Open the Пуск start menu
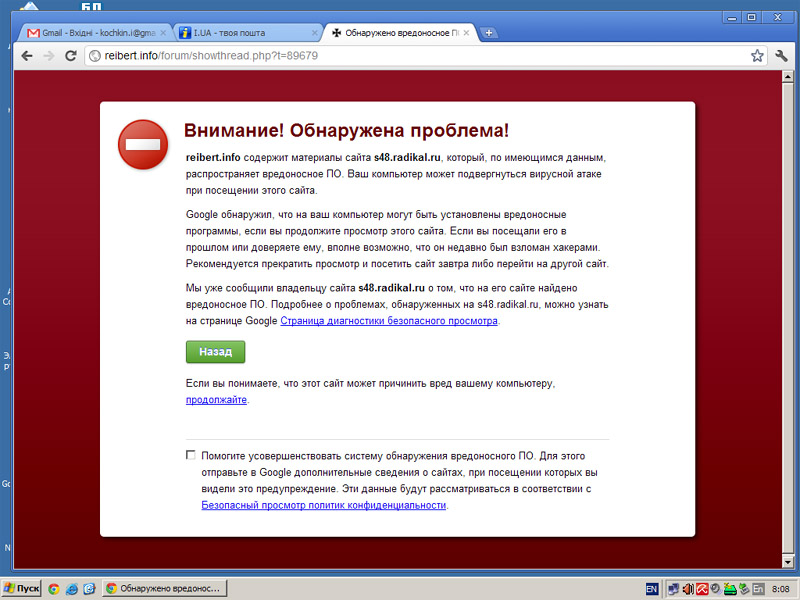The height and width of the screenshot is (600, 800). tap(21, 588)
